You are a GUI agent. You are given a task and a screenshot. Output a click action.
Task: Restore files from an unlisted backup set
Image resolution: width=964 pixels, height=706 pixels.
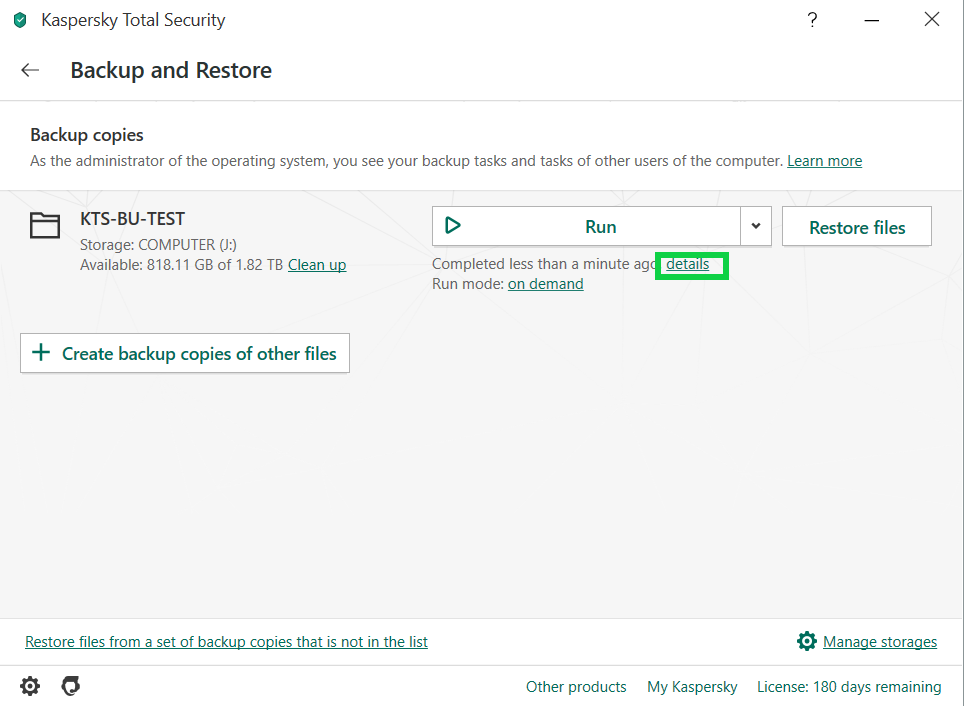(x=226, y=642)
